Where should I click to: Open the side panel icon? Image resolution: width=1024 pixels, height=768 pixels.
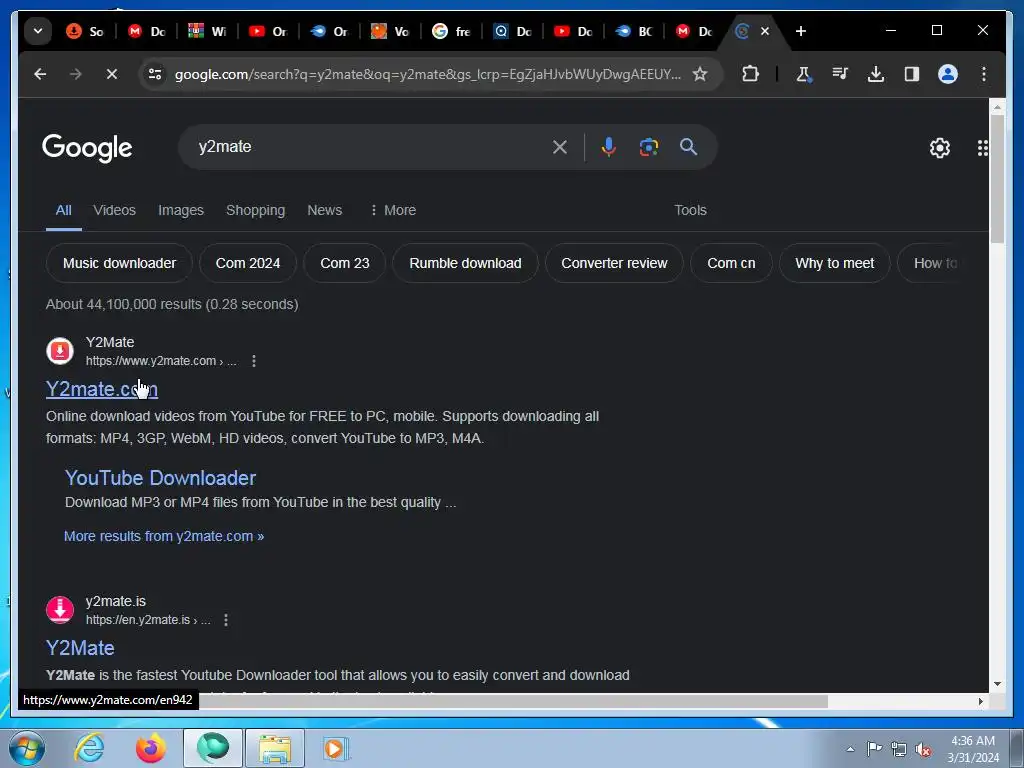coord(912,74)
